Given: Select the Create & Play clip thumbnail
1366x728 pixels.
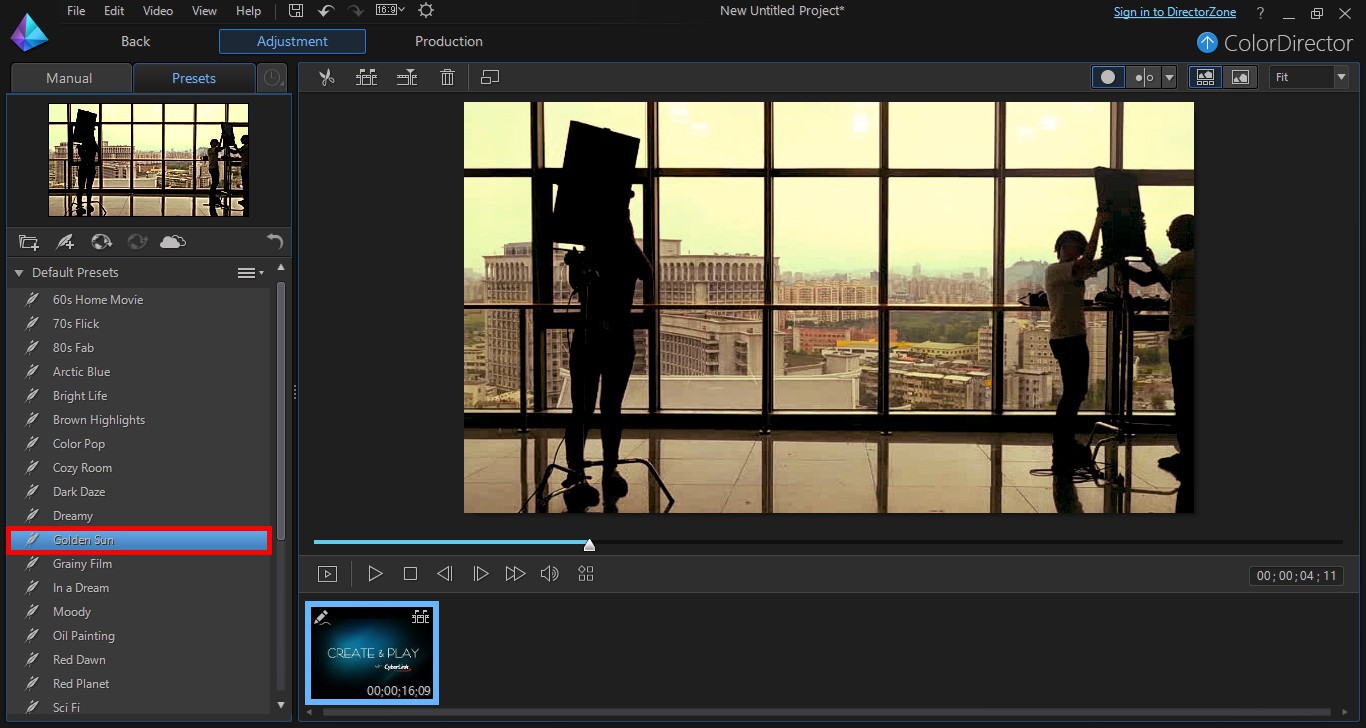Looking at the screenshot, I should pyautogui.click(x=372, y=652).
